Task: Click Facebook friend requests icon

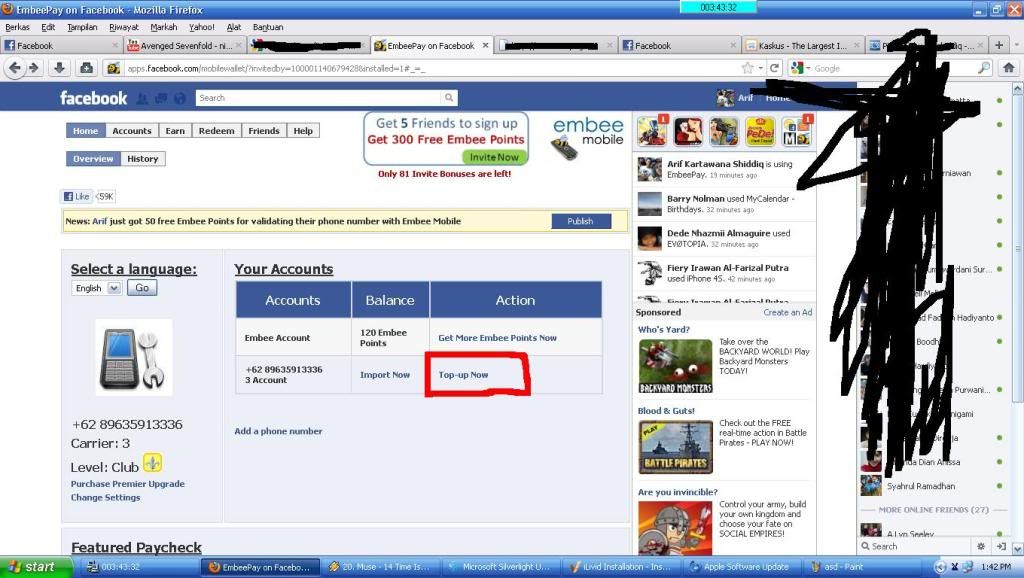Action: (142, 99)
